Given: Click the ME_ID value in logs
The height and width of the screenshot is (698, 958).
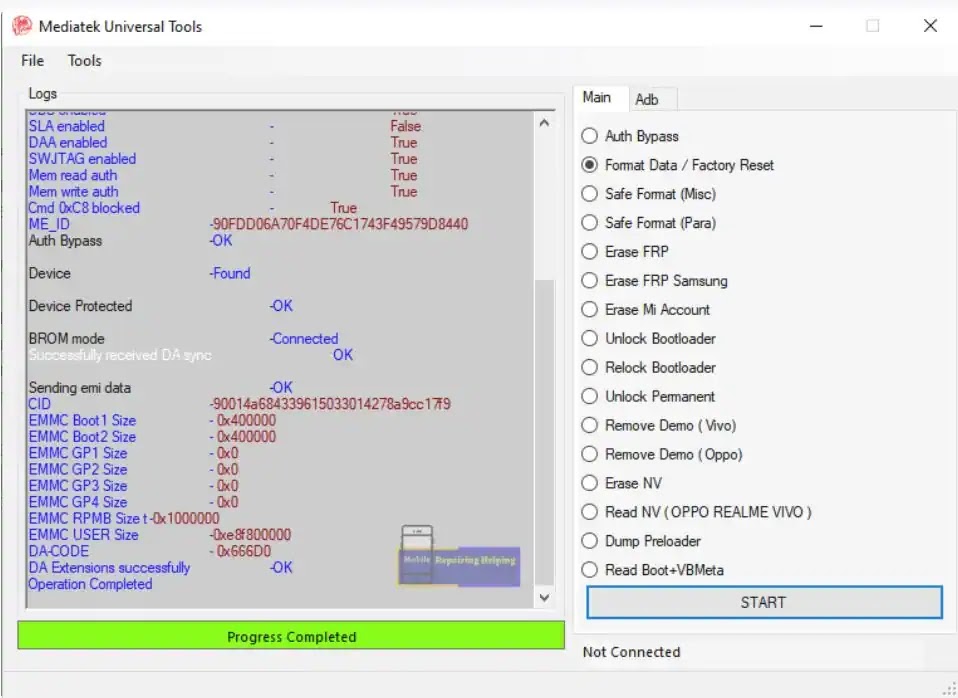Looking at the screenshot, I should [339, 224].
